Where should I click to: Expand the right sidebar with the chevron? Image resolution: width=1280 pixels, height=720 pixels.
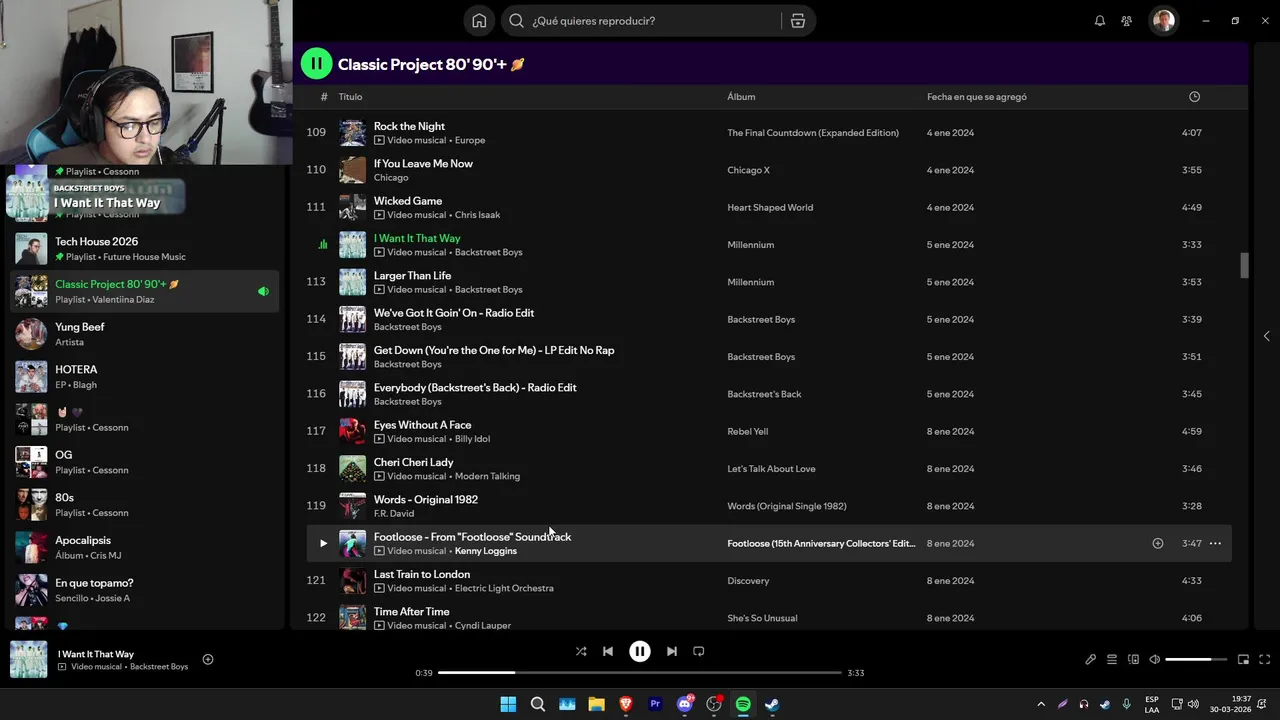coord(1266,336)
